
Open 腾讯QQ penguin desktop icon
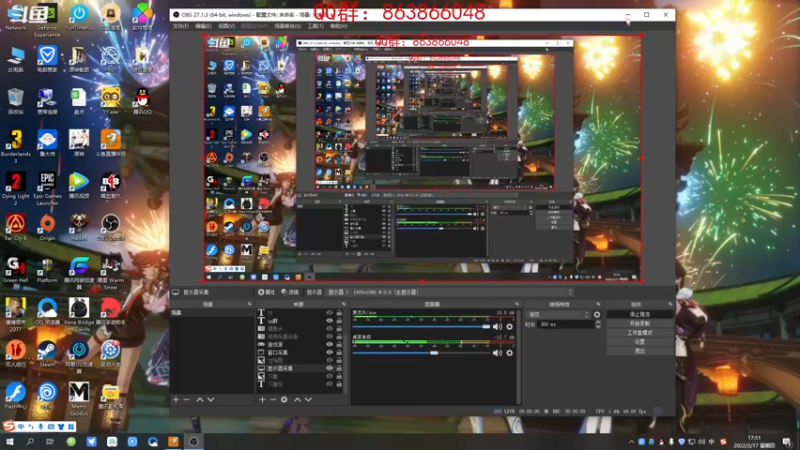(x=142, y=101)
